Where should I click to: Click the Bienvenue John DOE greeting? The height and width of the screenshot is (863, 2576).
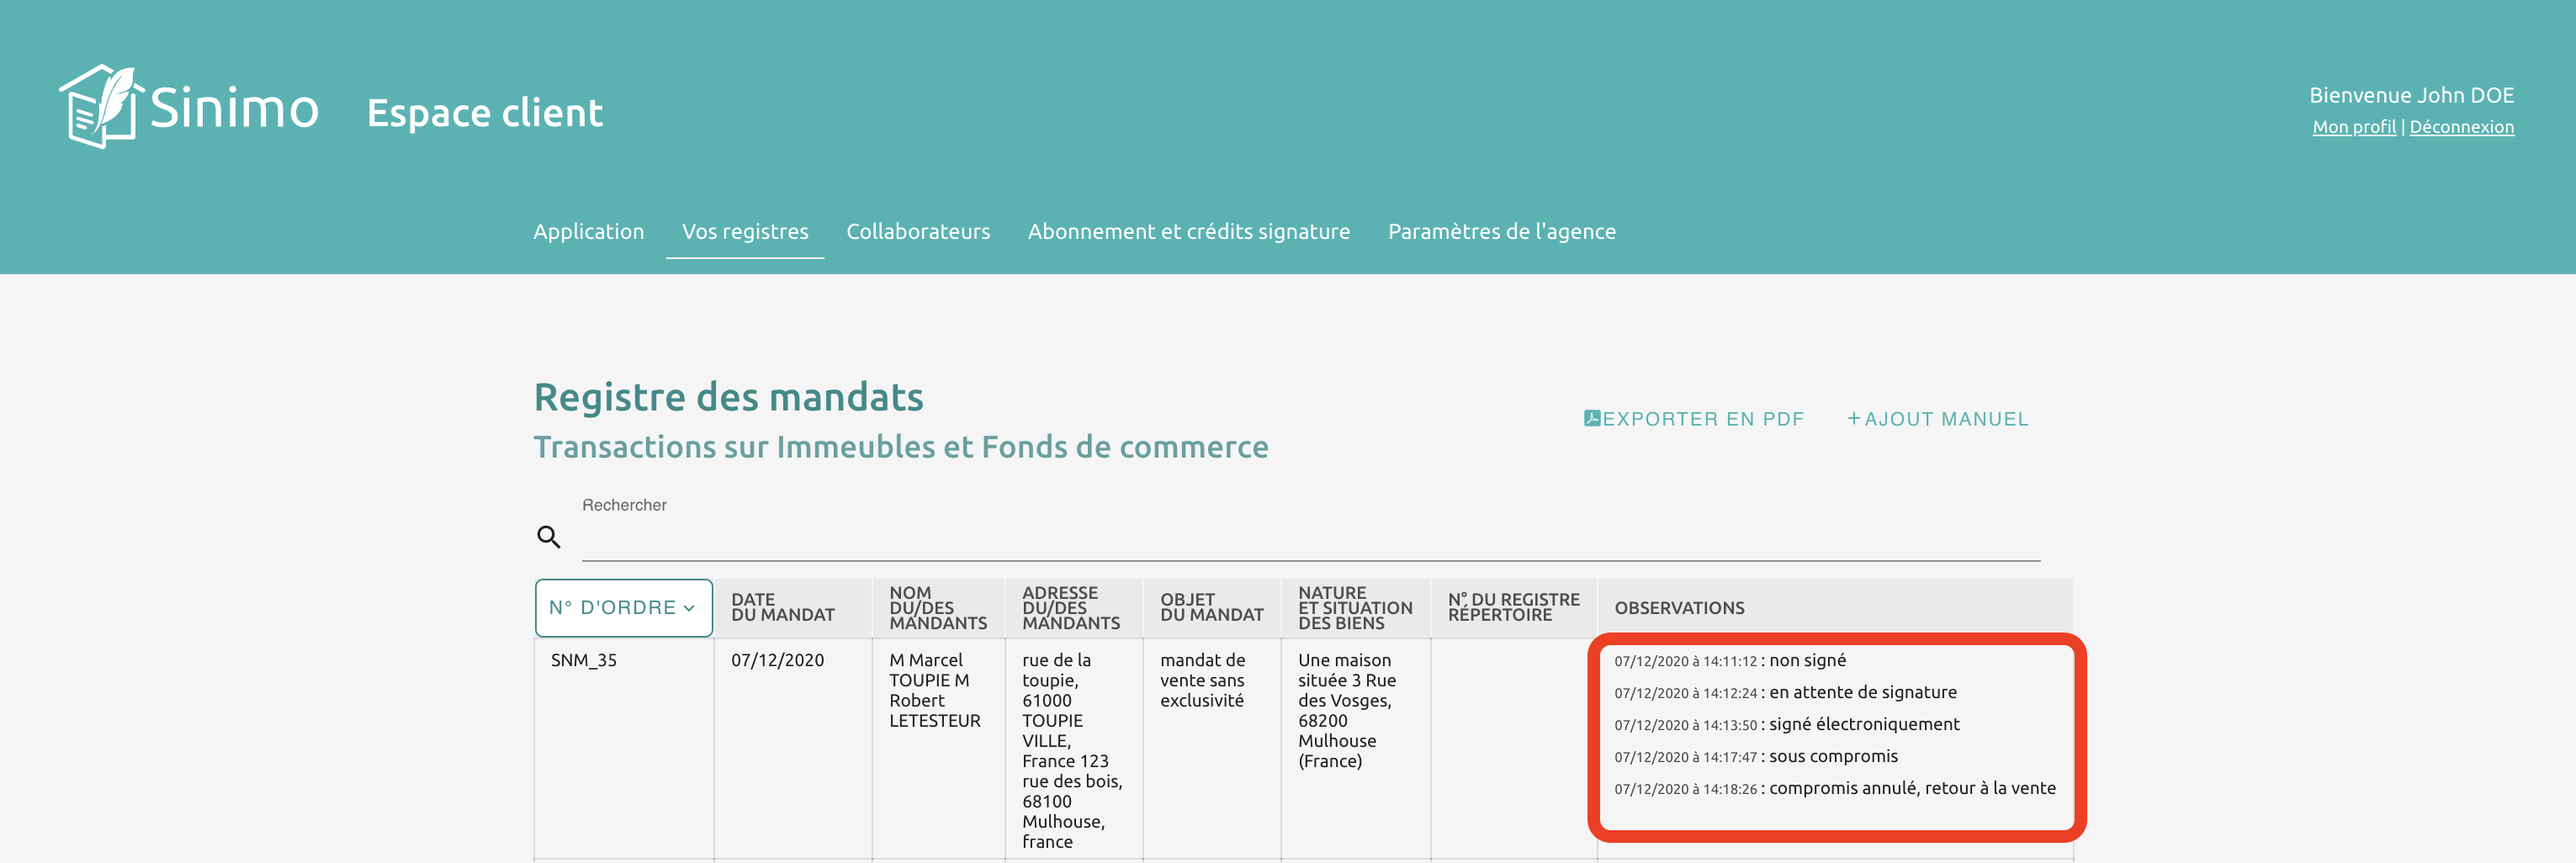click(x=2412, y=95)
